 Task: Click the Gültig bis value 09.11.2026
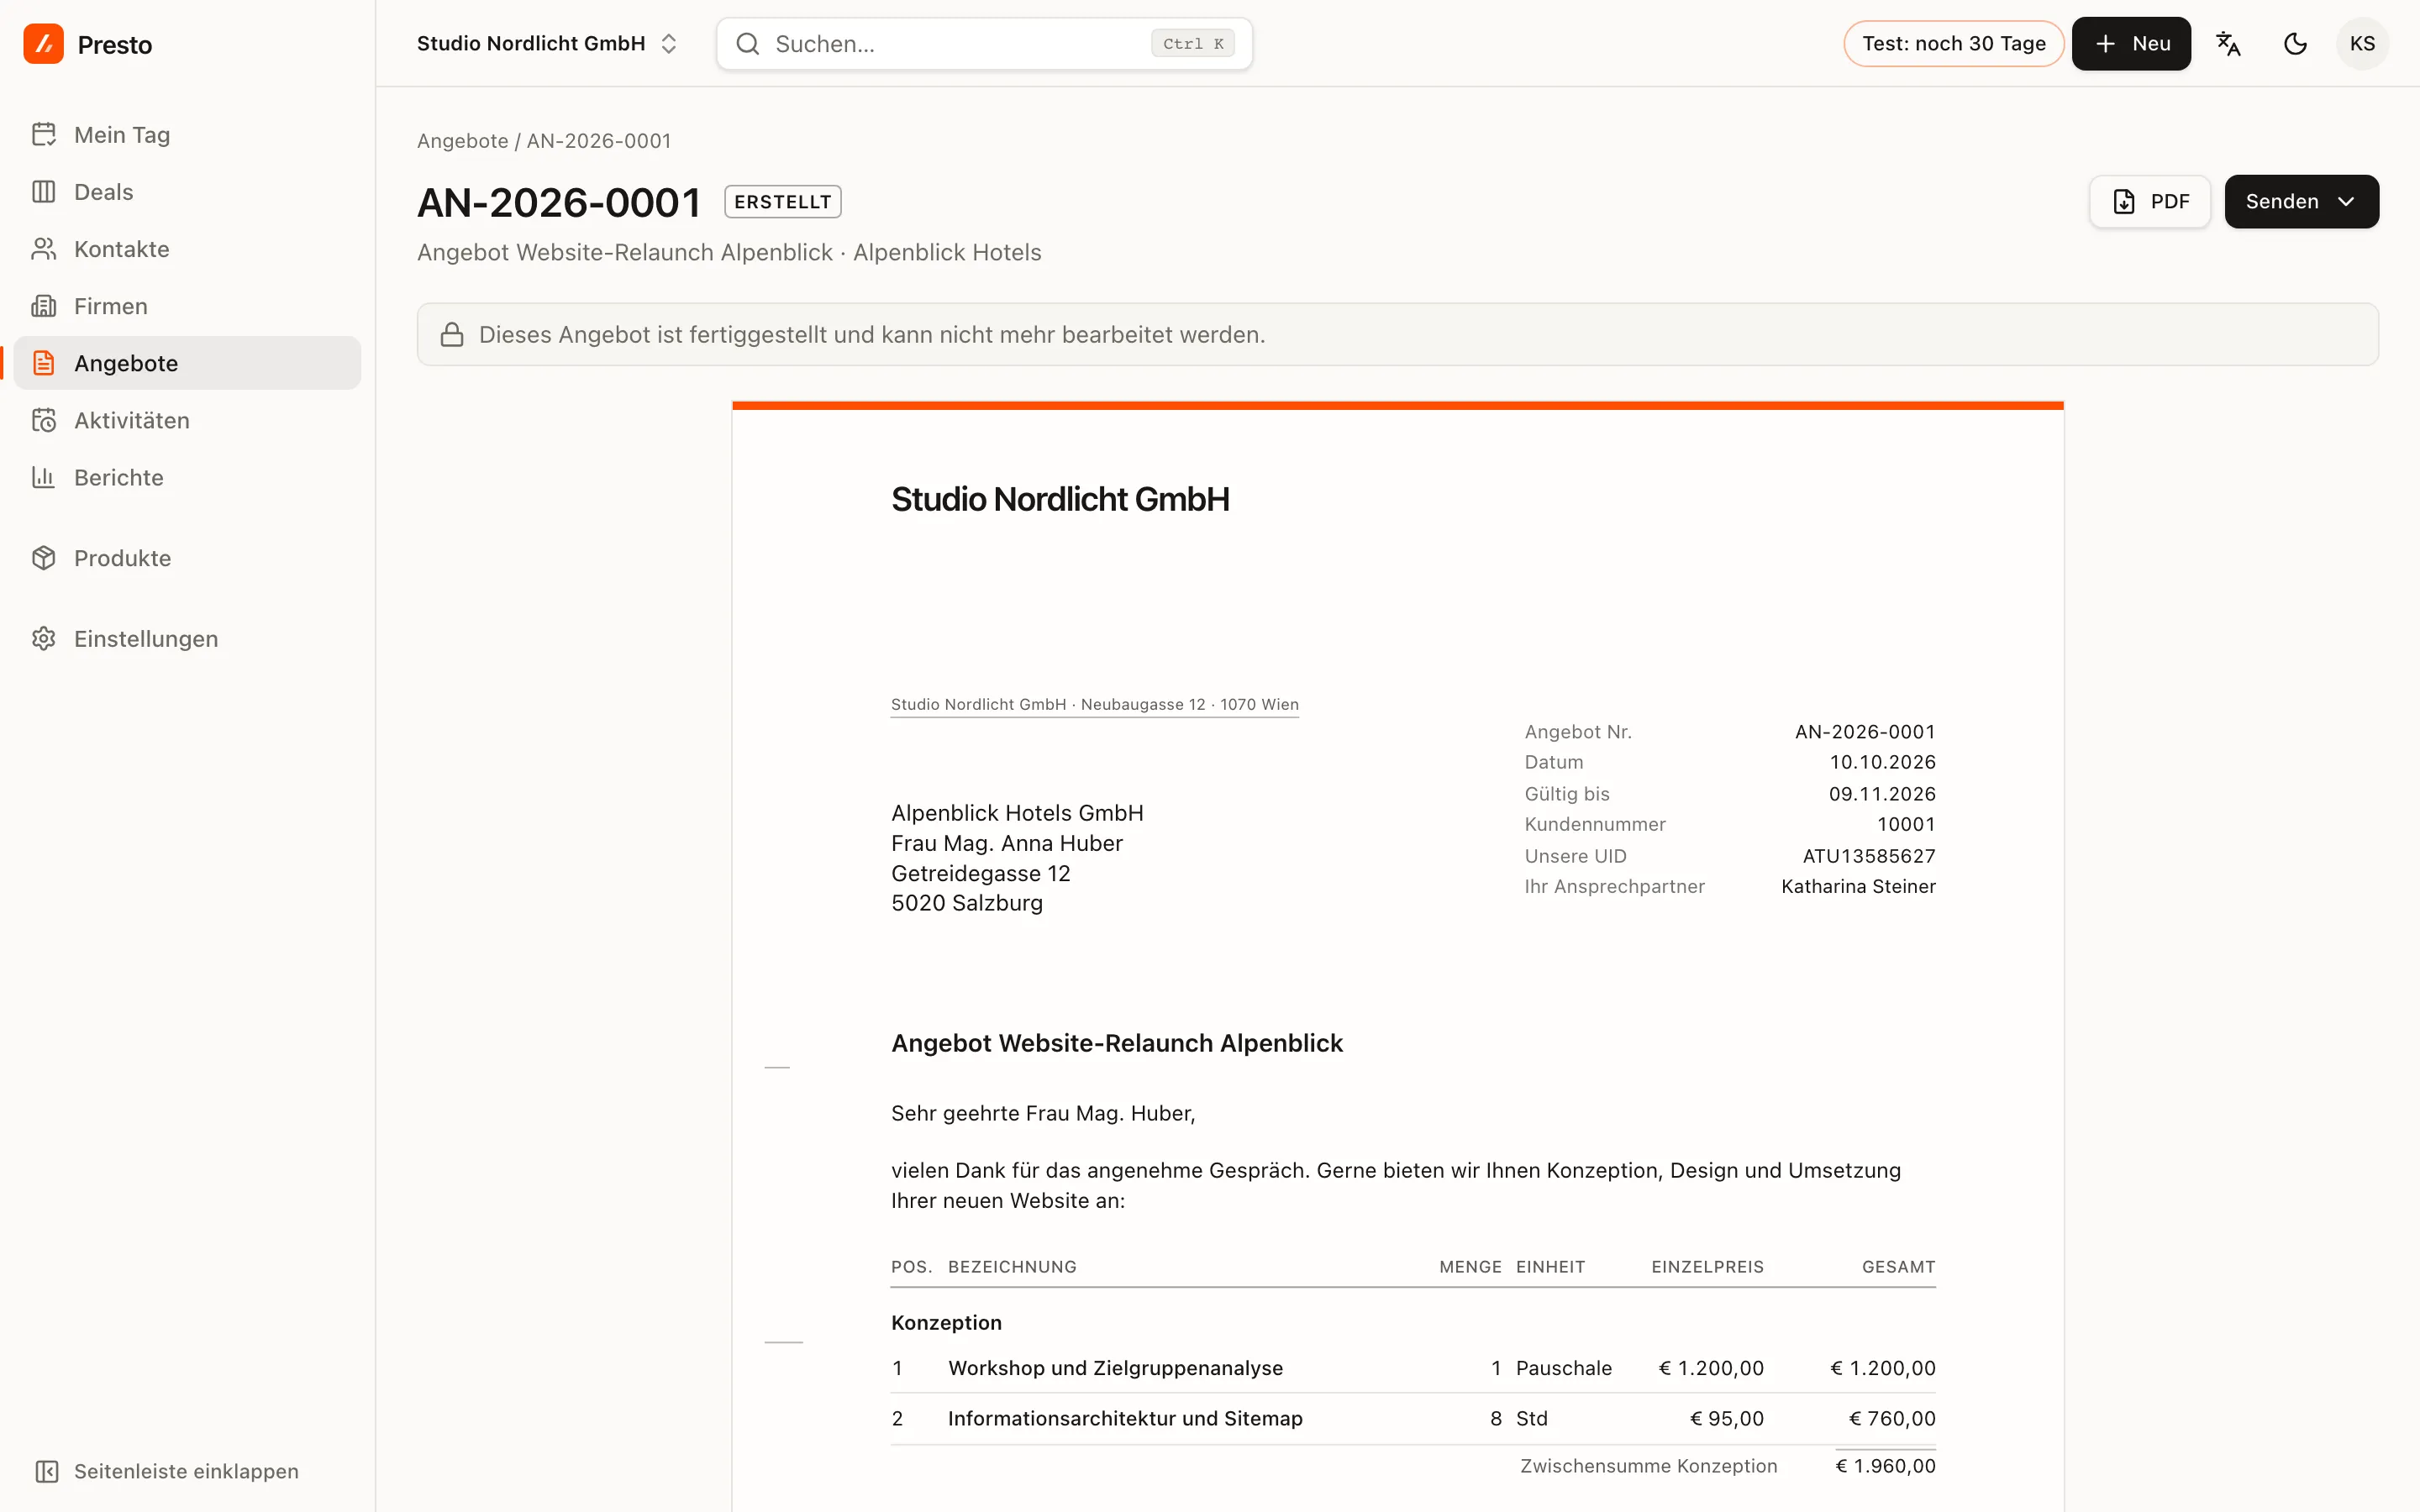click(x=1882, y=794)
